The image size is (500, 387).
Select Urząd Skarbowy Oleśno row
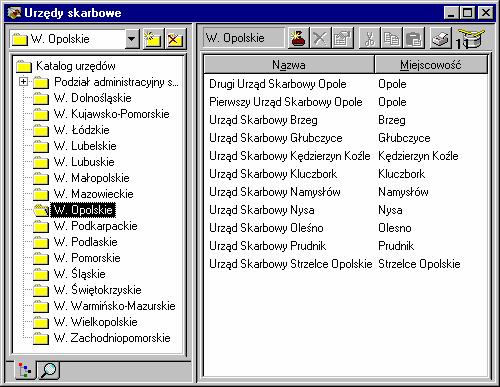[x=345, y=228]
